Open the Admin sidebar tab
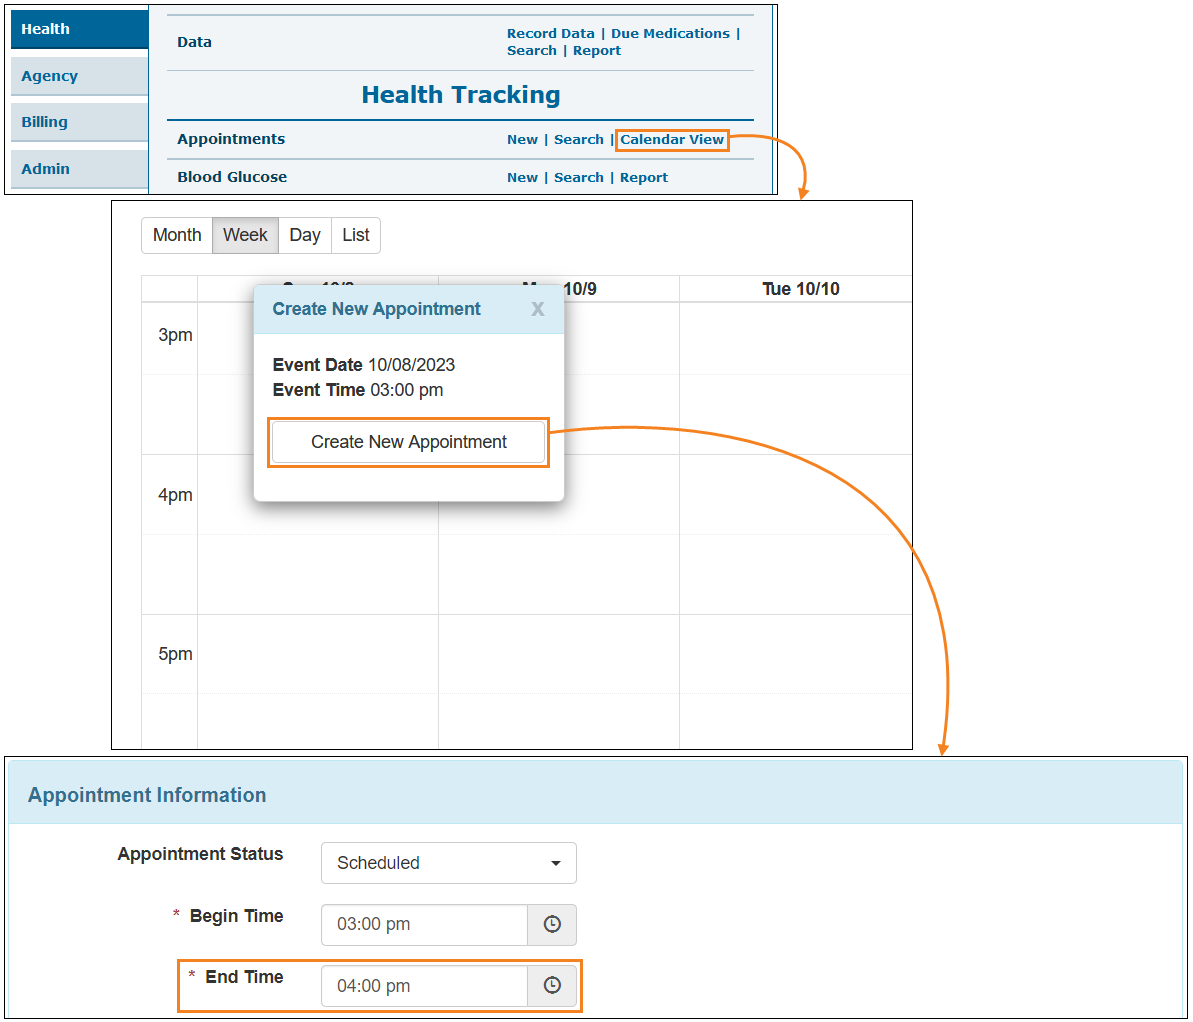The image size is (1193, 1022). pyautogui.click(x=79, y=169)
